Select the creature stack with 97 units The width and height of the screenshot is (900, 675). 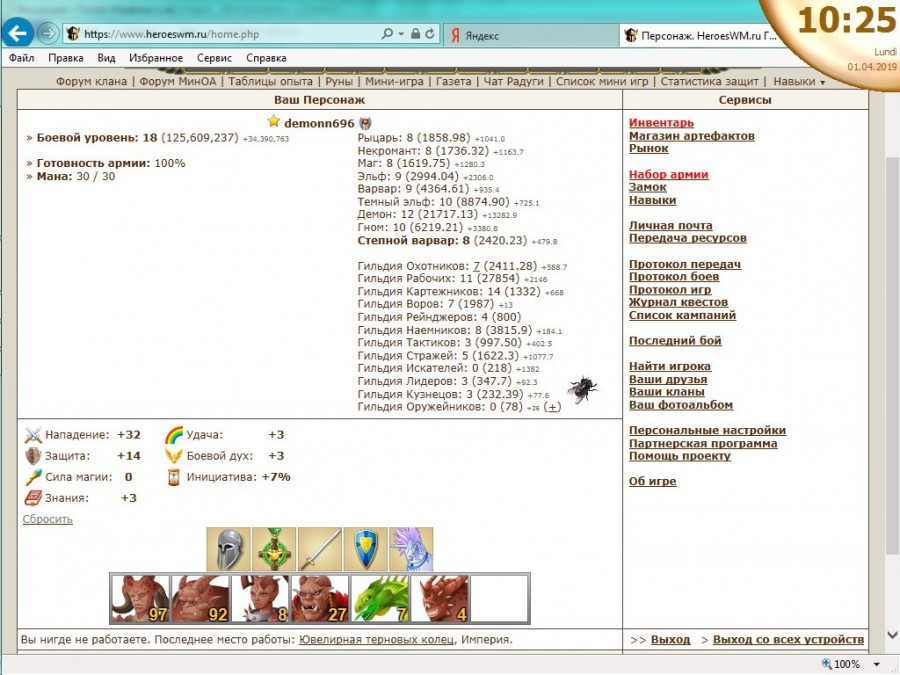[x=138, y=598]
